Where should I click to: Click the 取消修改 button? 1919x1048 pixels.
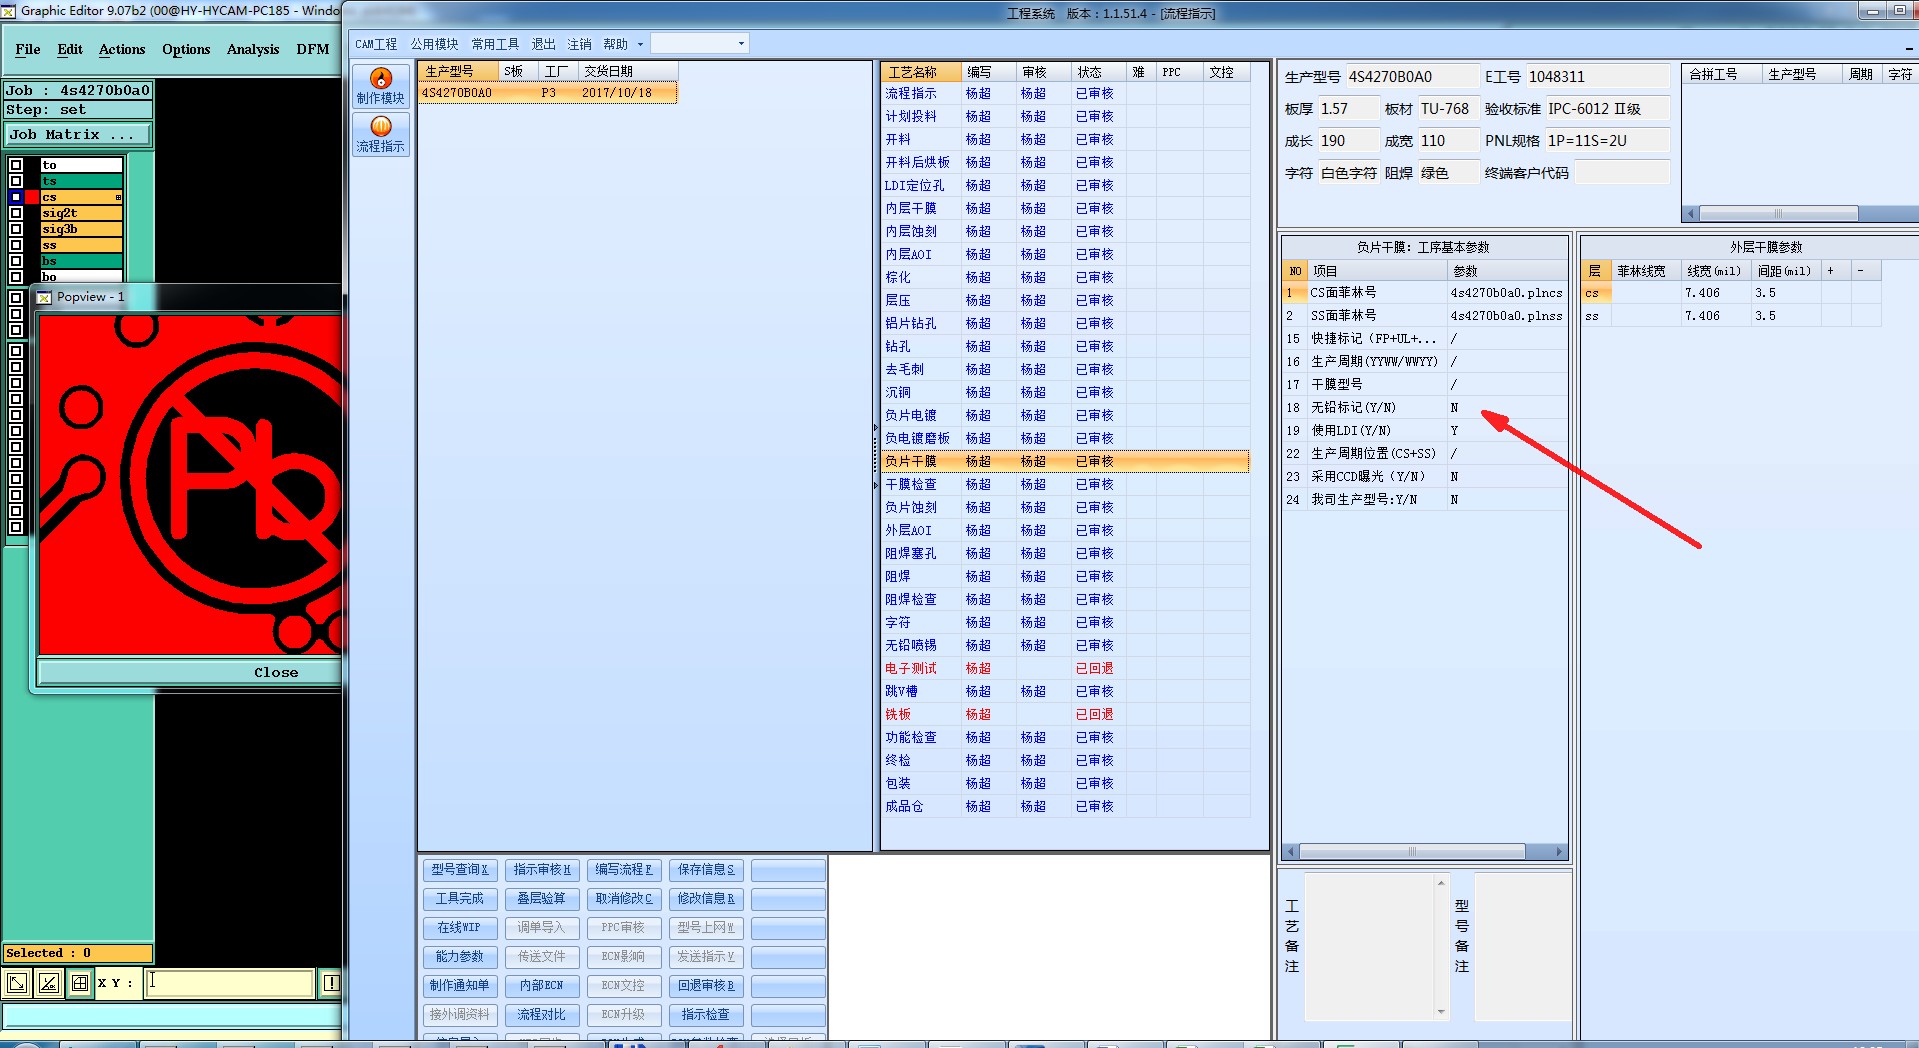(624, 899)
